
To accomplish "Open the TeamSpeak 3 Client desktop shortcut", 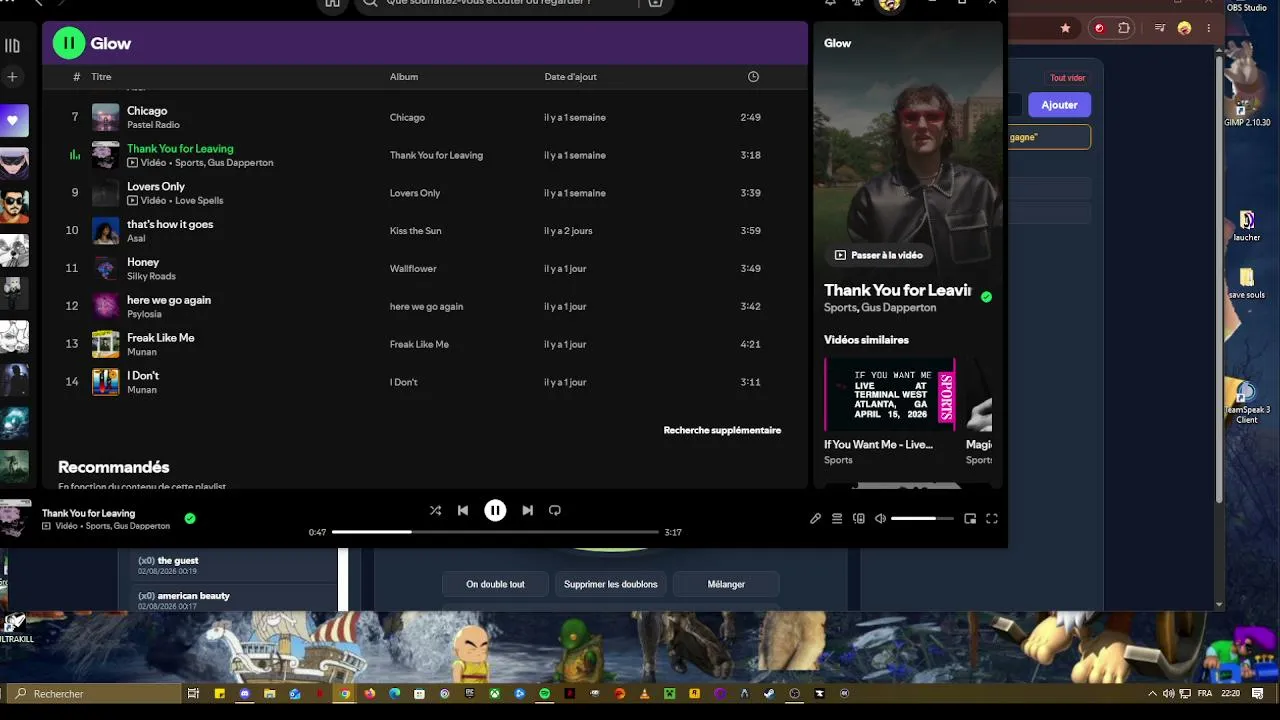I will click(x=1247, y=403).
